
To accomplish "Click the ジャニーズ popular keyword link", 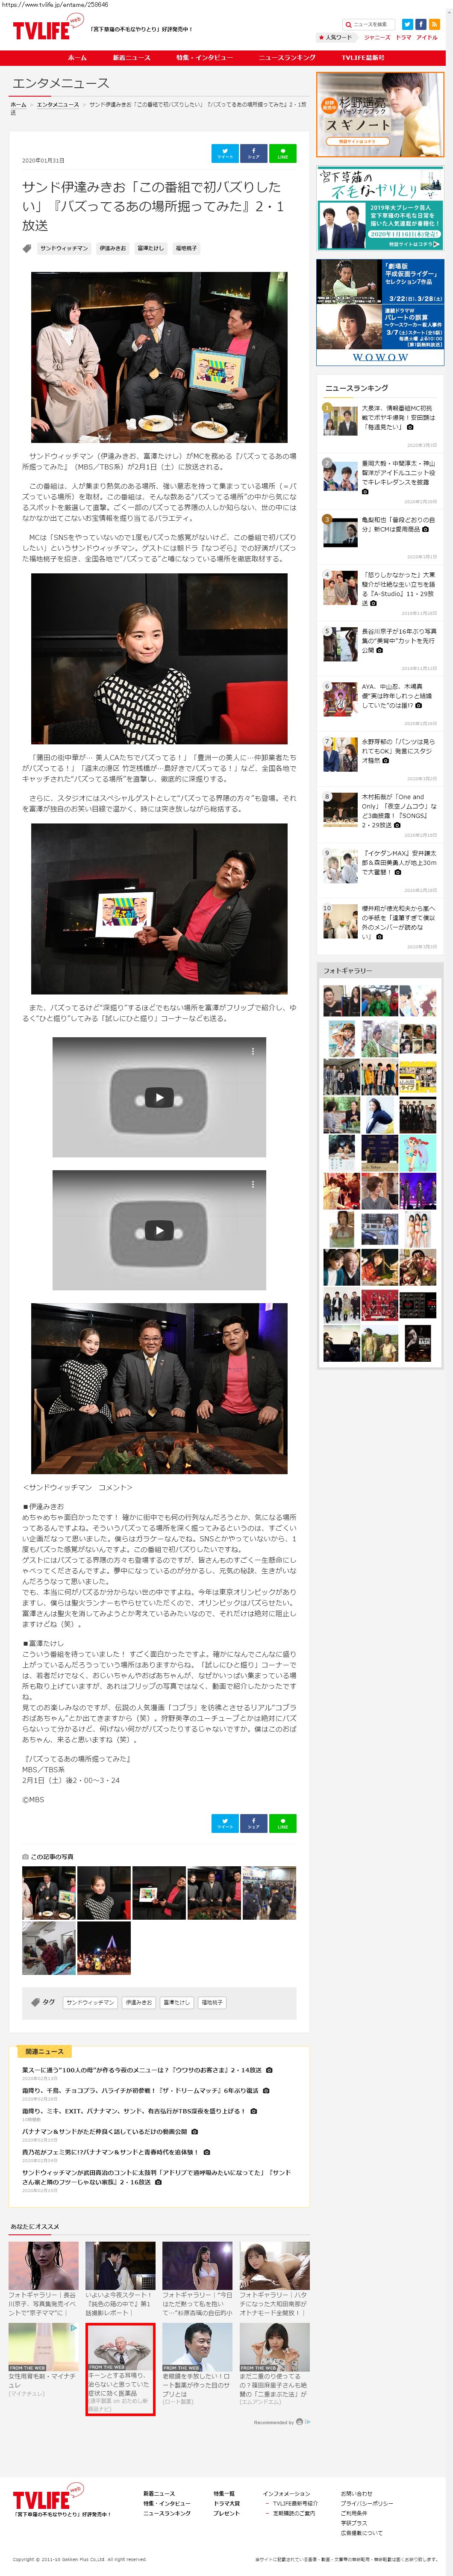I will coord(377,37).
